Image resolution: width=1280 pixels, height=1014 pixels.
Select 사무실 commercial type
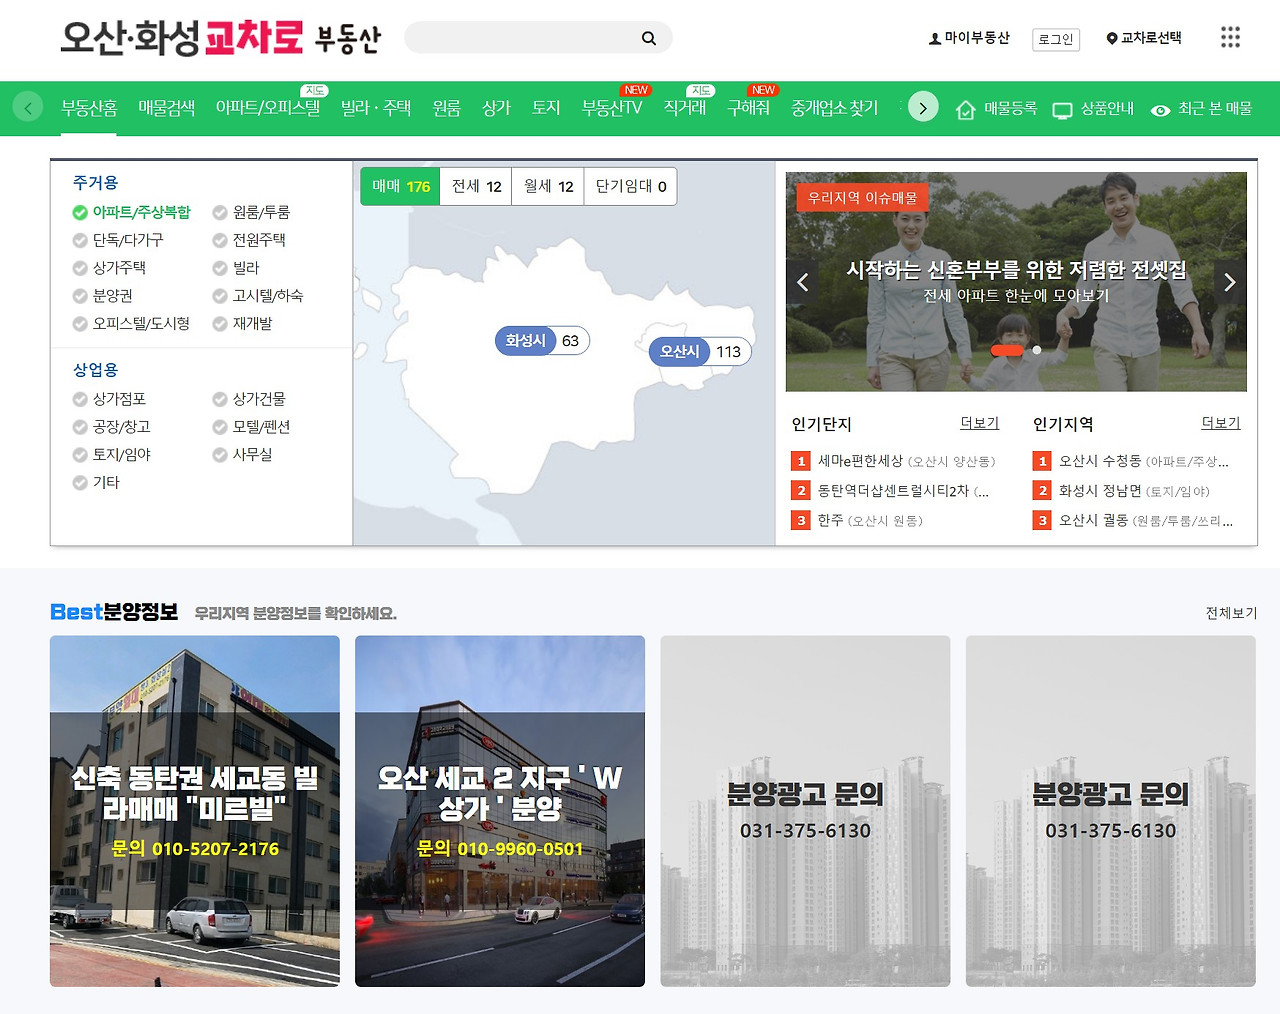242,455
